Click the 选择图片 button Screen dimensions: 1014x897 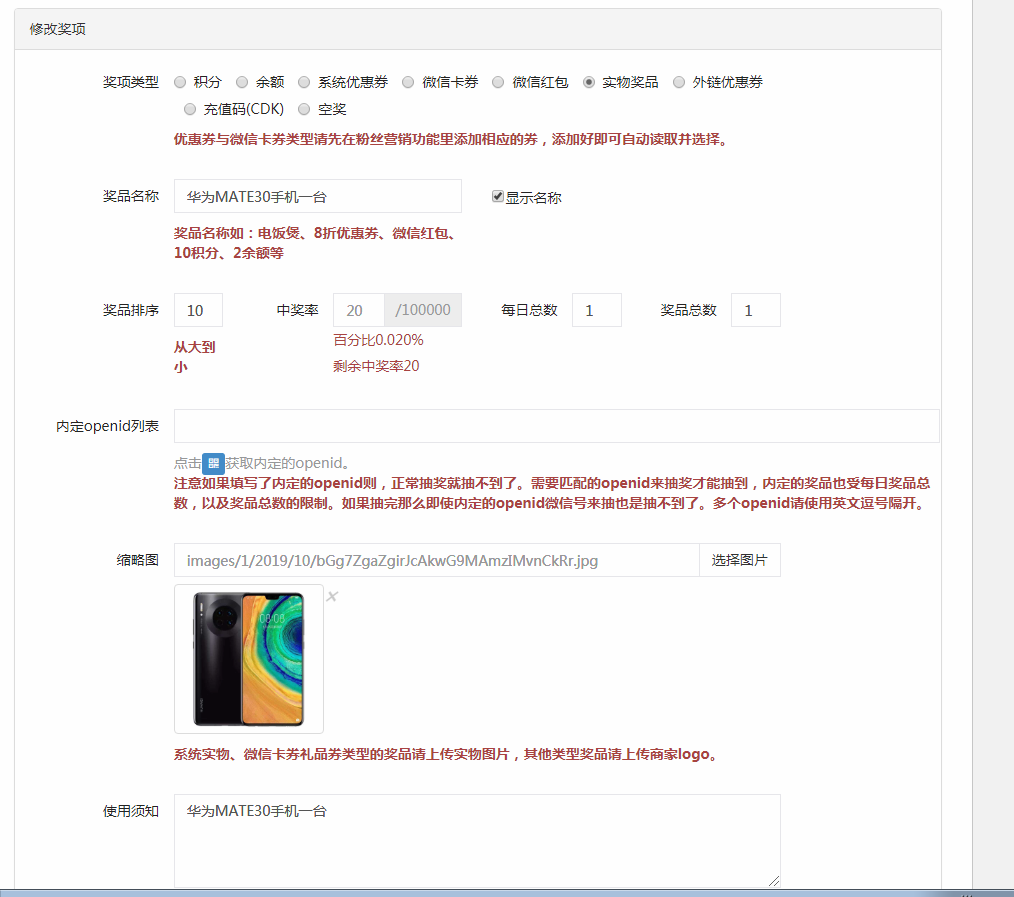[740, 560]
